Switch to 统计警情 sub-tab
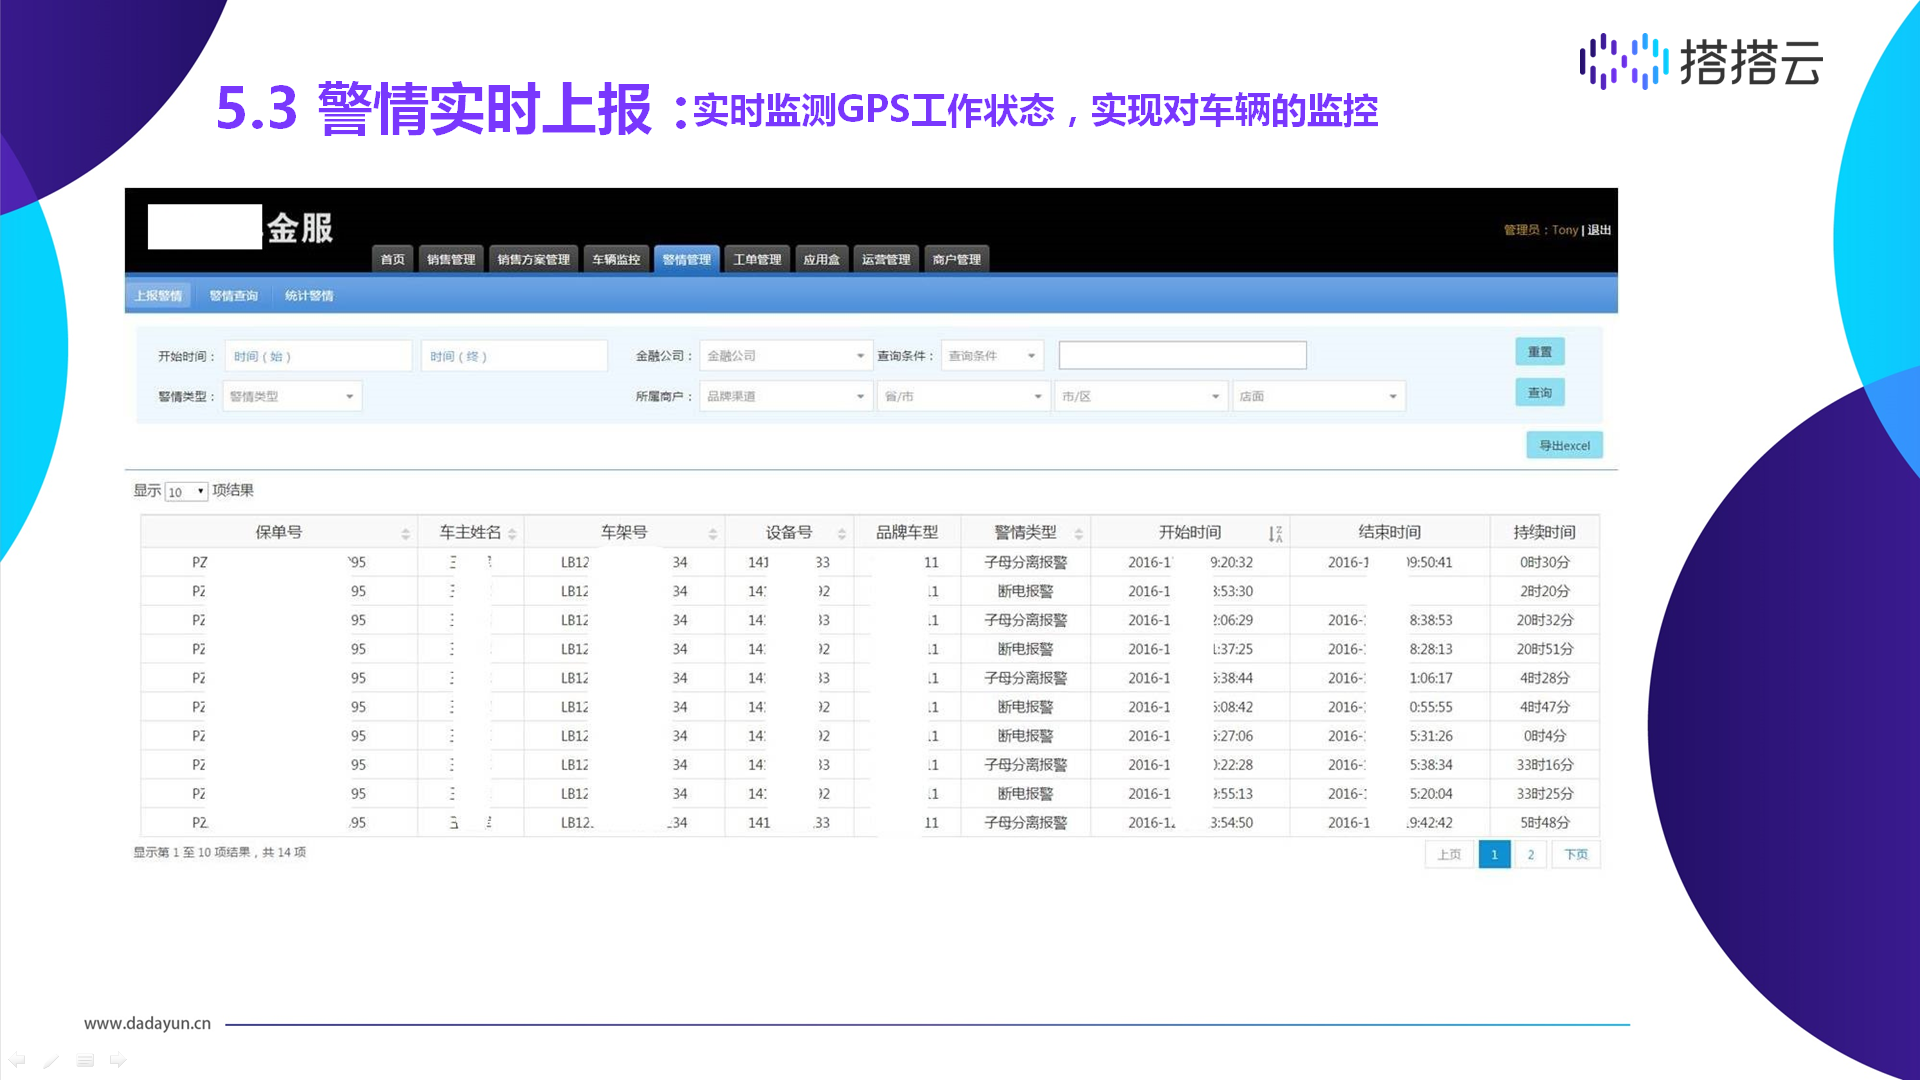Screen dimensions: 1920x1080 tap(309, 296)
